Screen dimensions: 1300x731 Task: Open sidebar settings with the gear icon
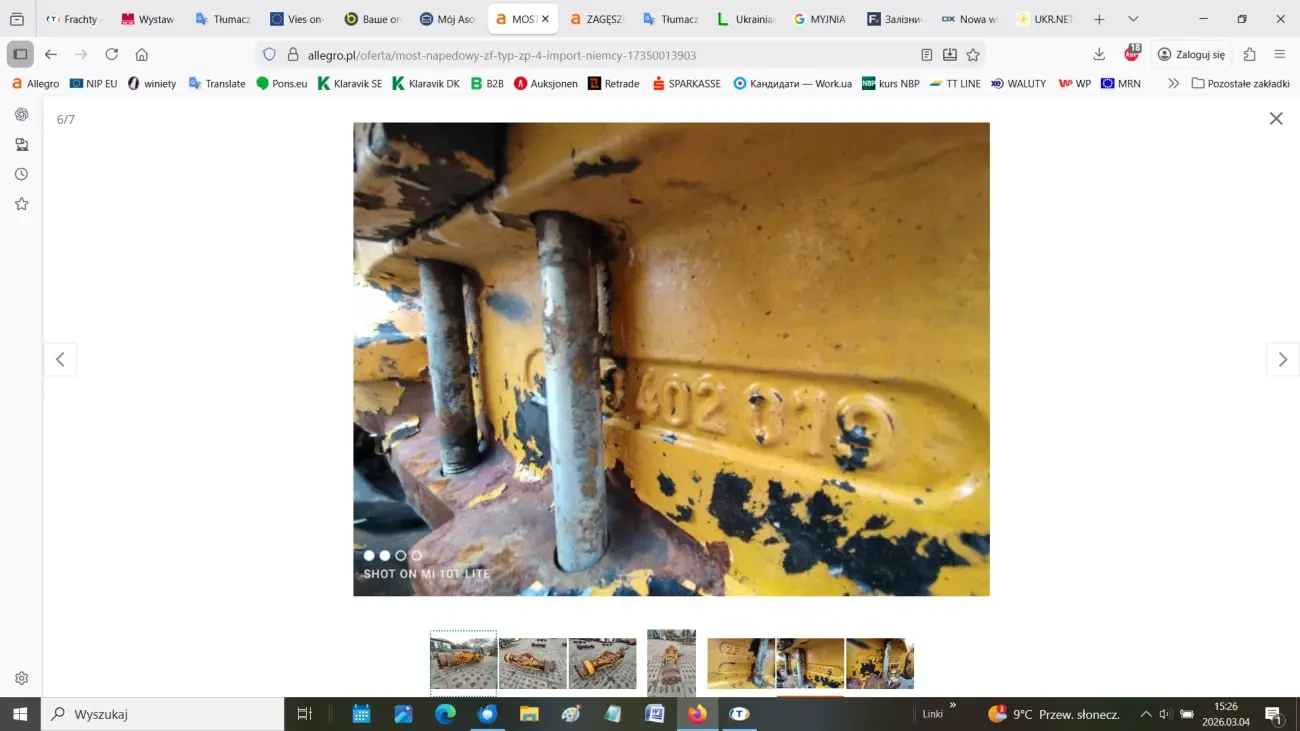pyautogui.click(x=21, y=677)
